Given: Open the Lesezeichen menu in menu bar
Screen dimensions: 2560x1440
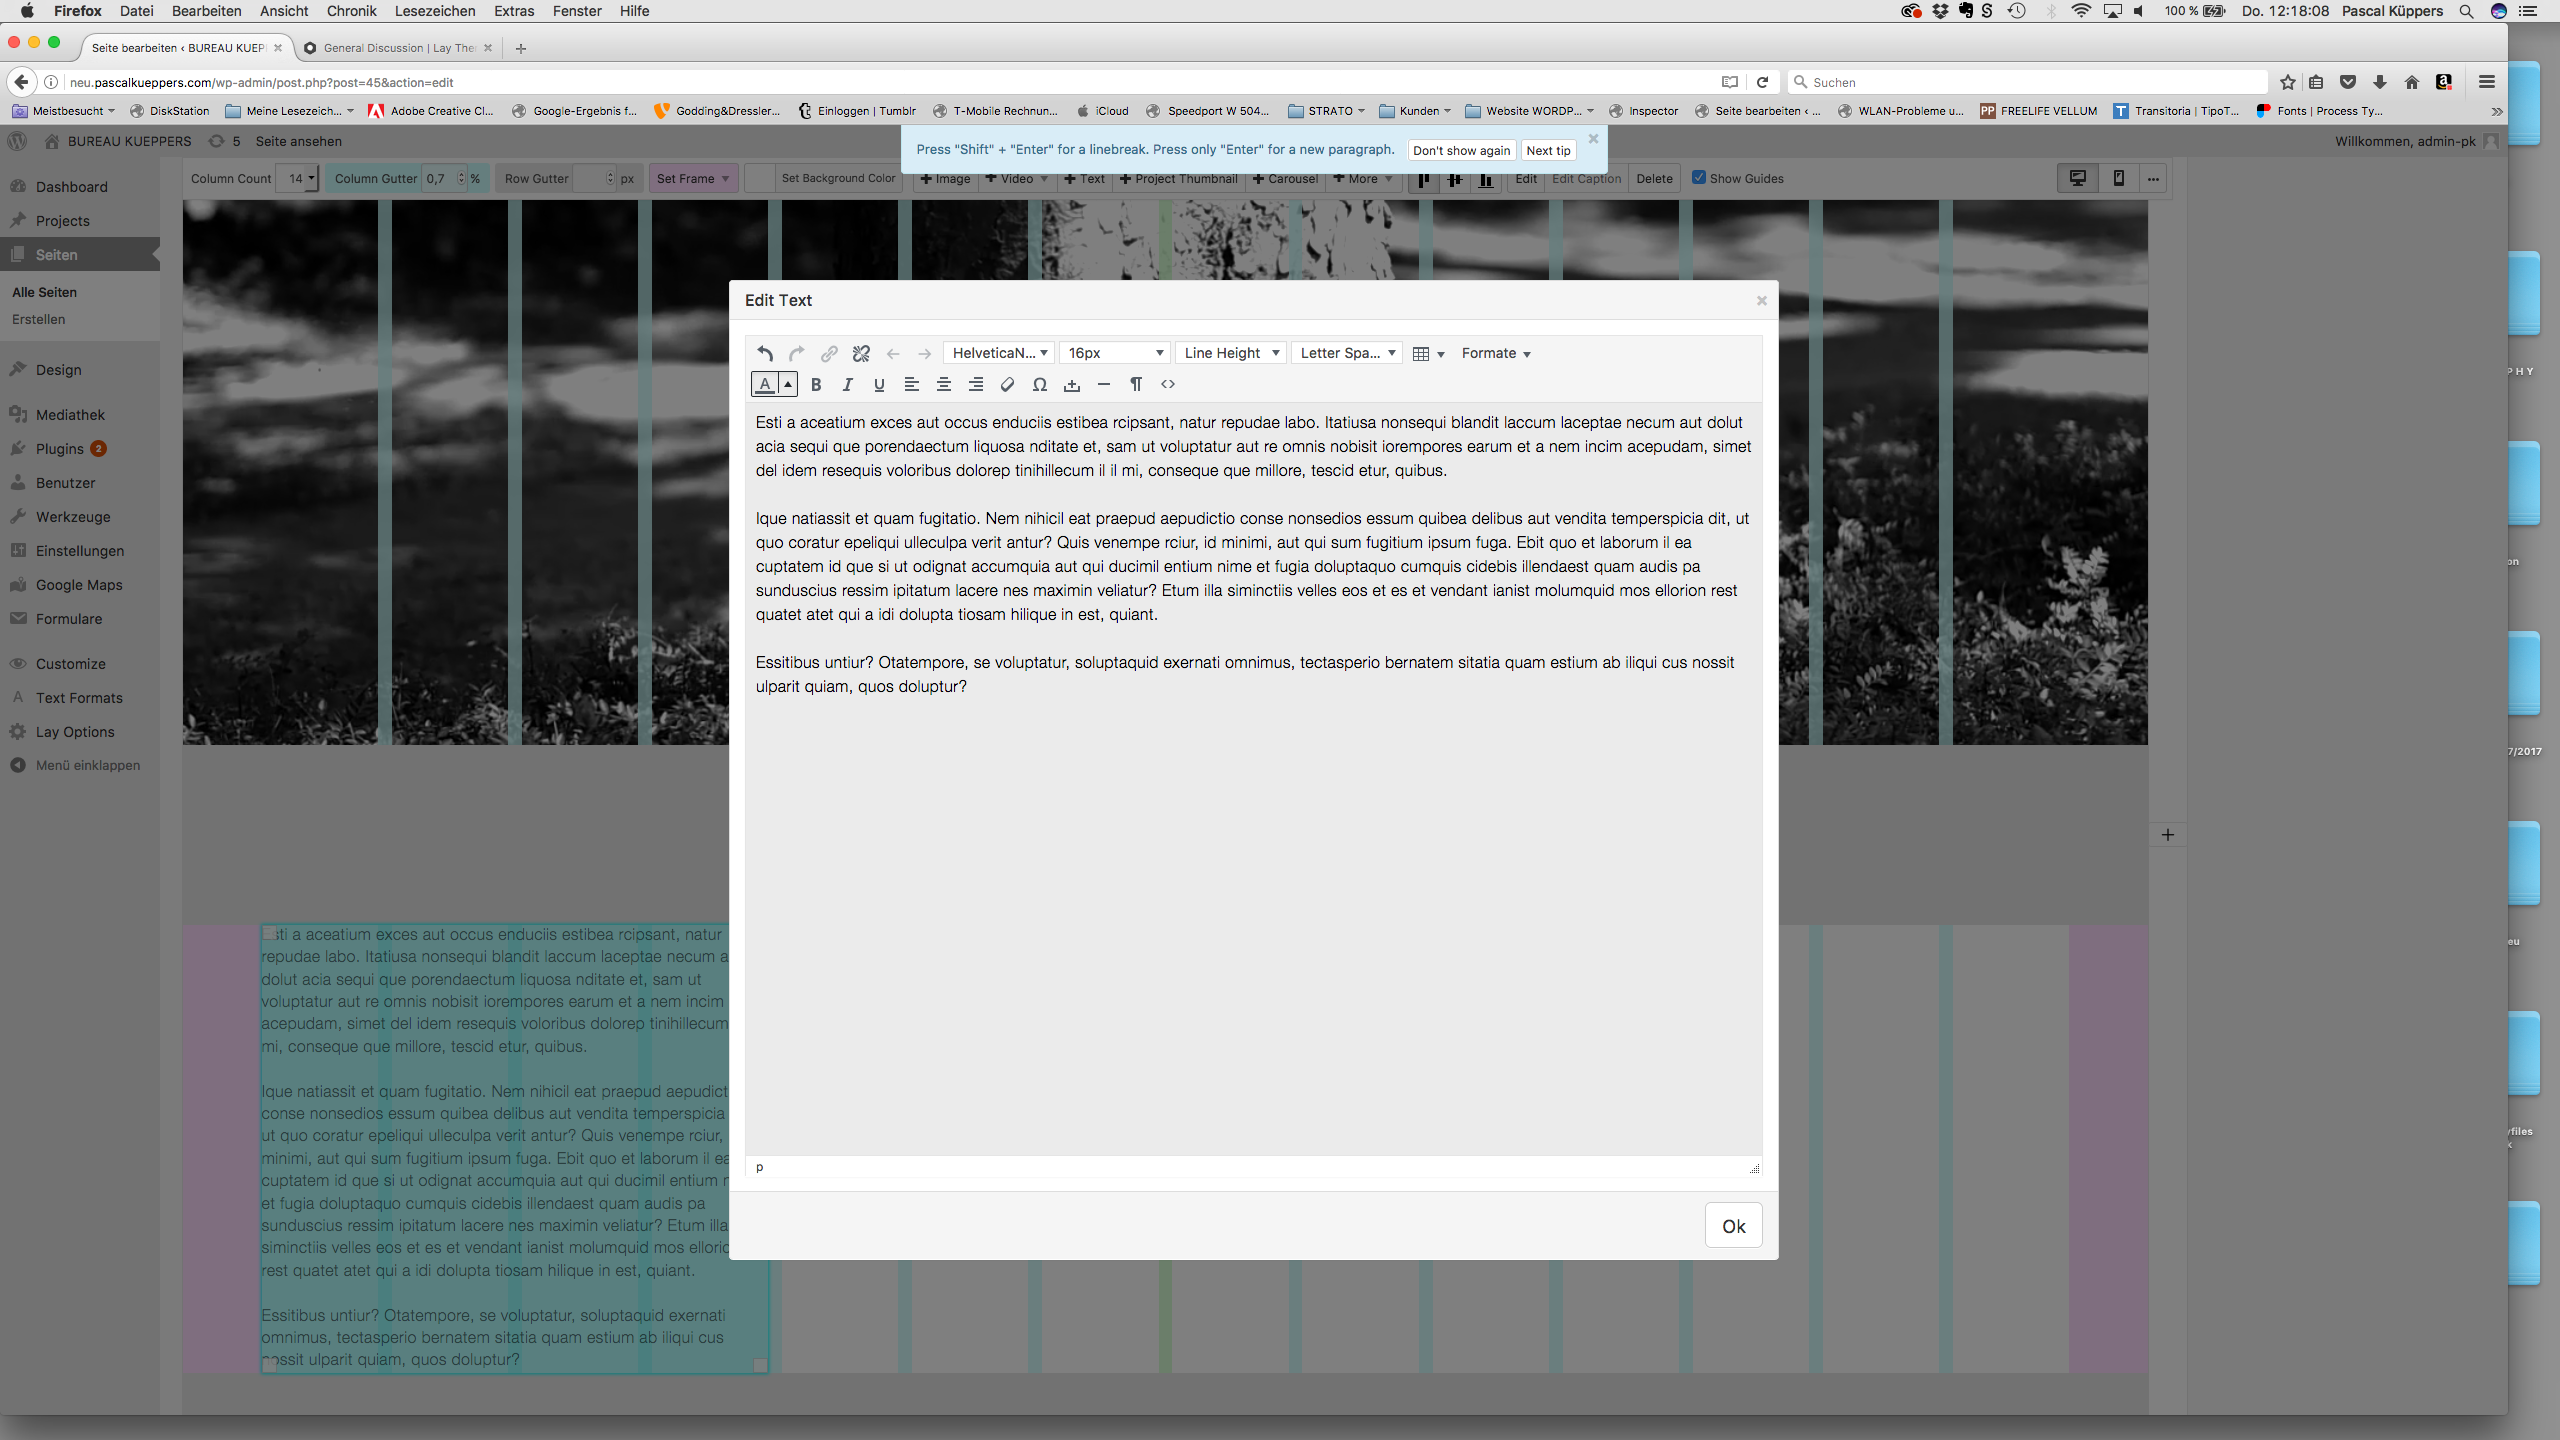Looking at the screenshot, I should [x=434, y=11].
